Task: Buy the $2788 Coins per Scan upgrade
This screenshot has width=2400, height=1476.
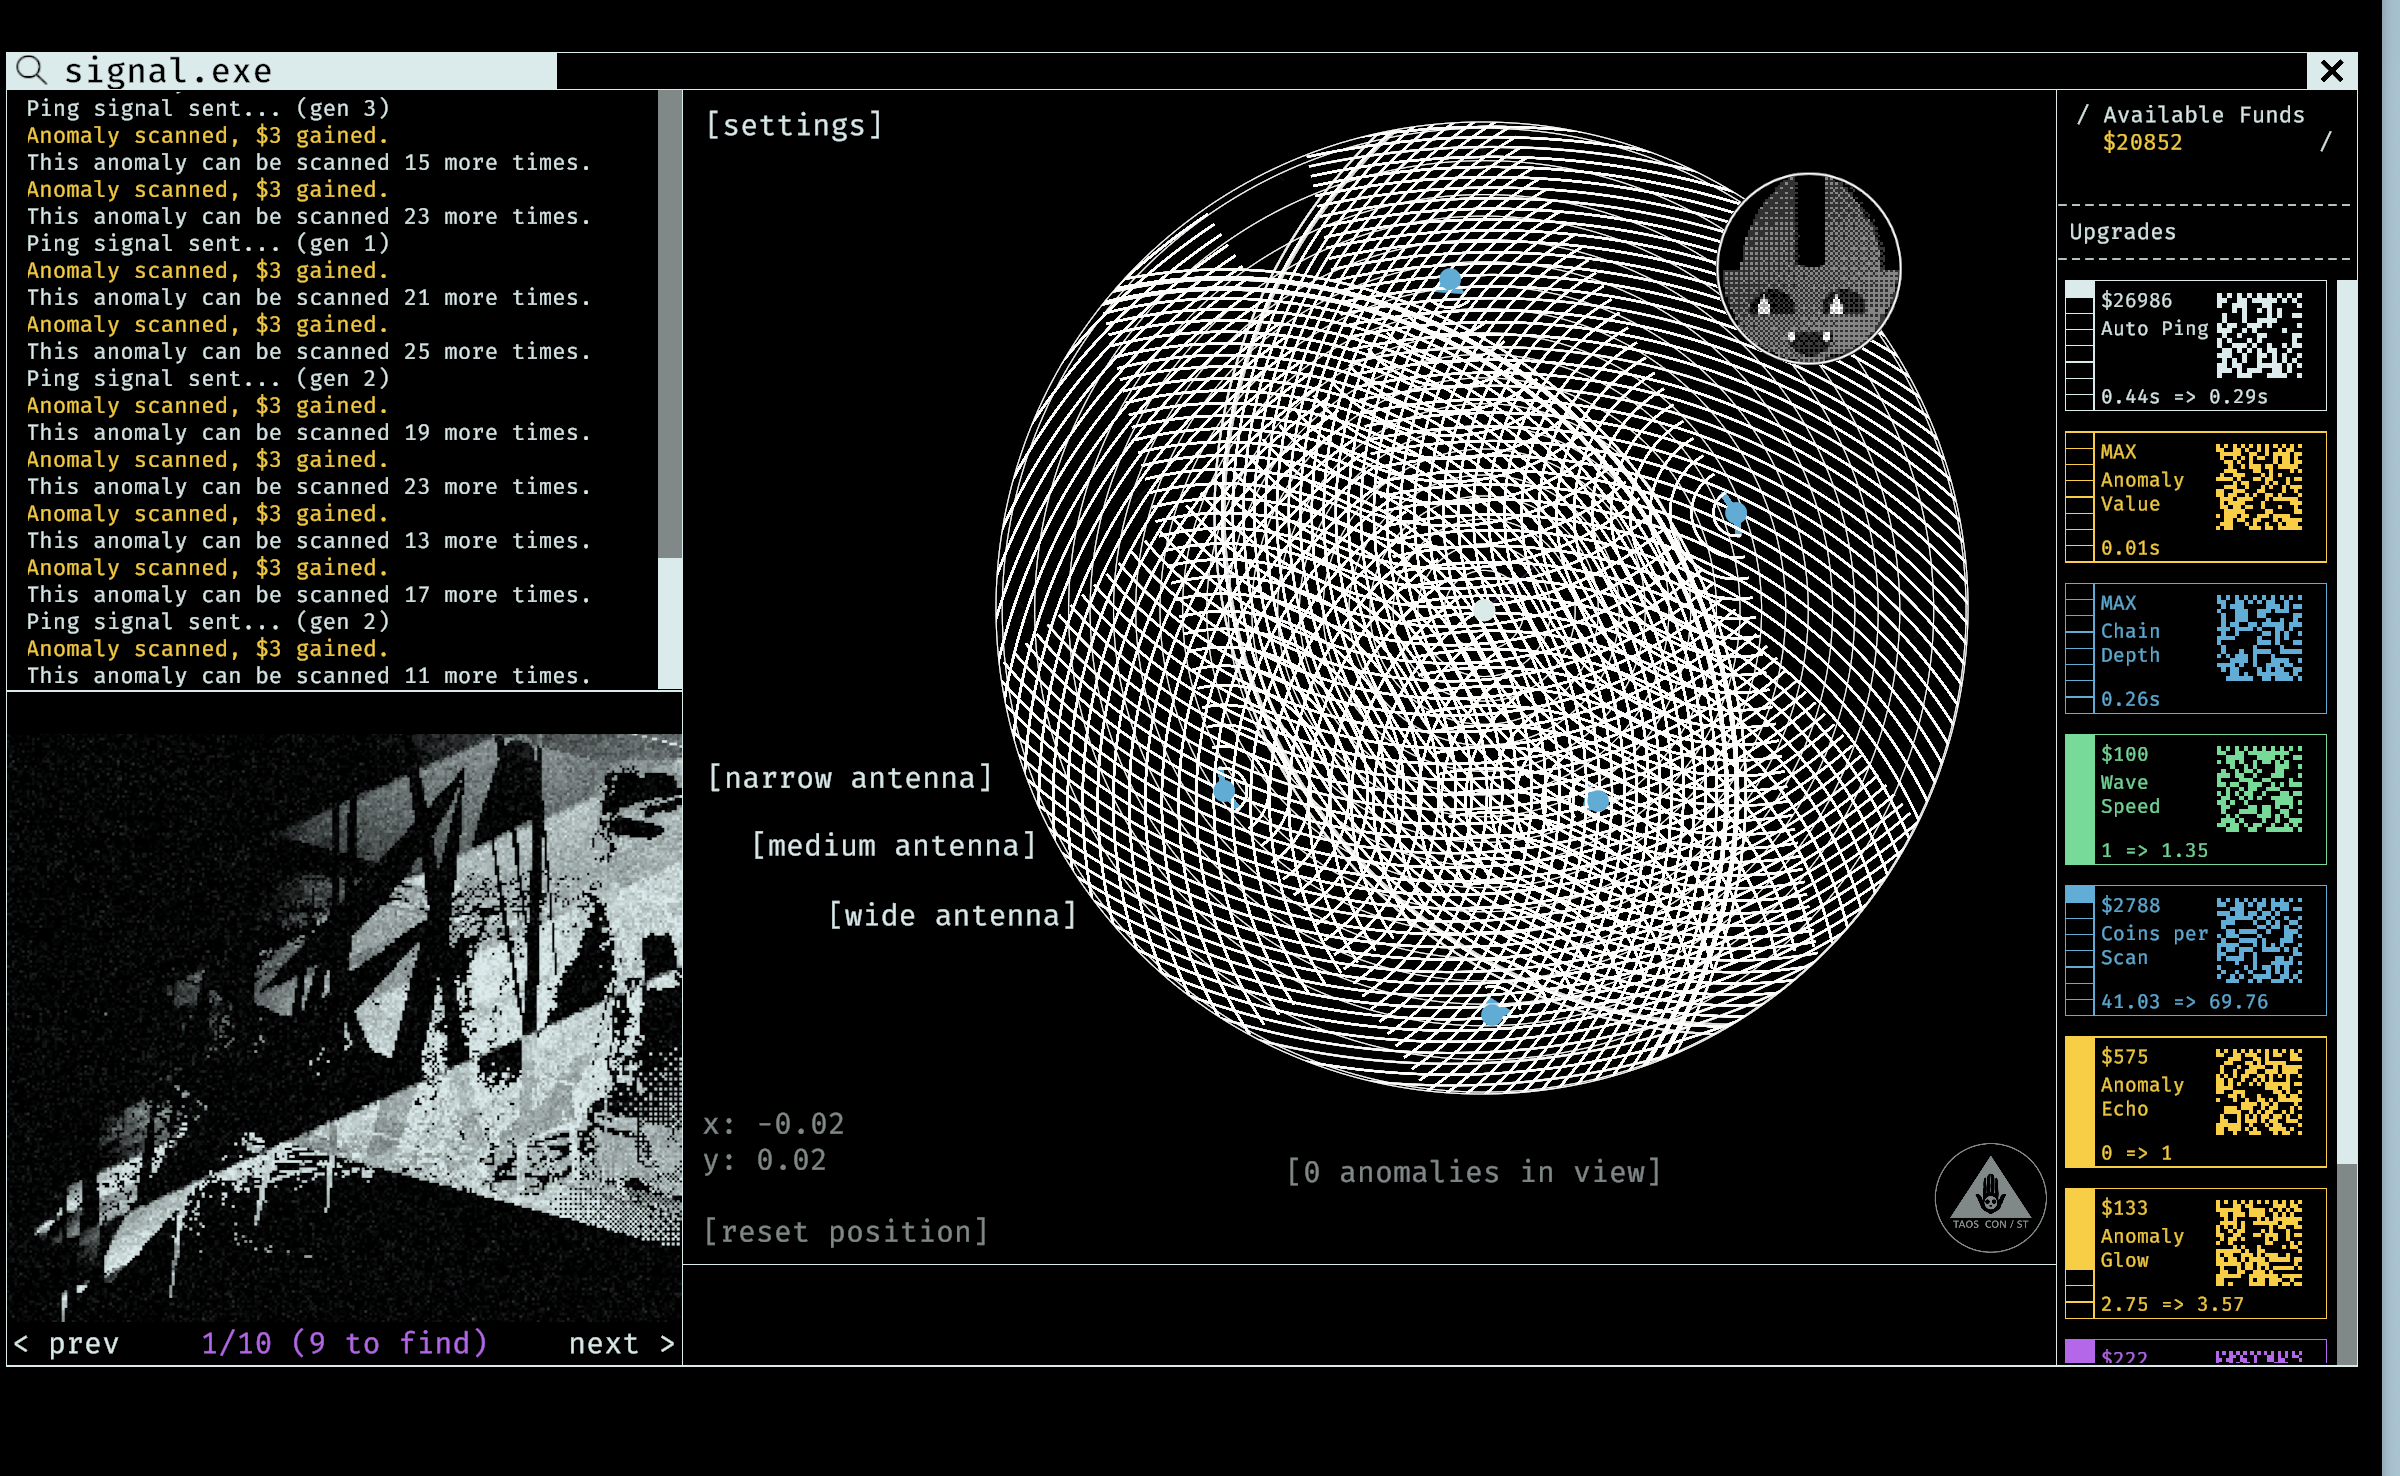Action: pos(2196,950)
